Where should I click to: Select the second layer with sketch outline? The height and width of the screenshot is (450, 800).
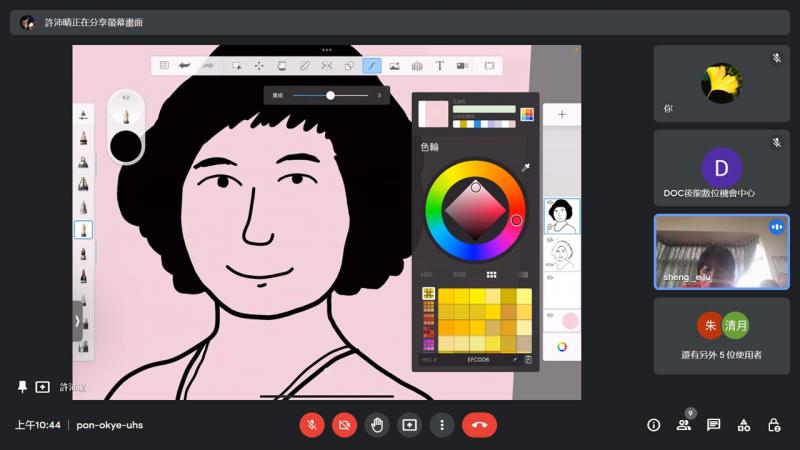tap(562, 253)
